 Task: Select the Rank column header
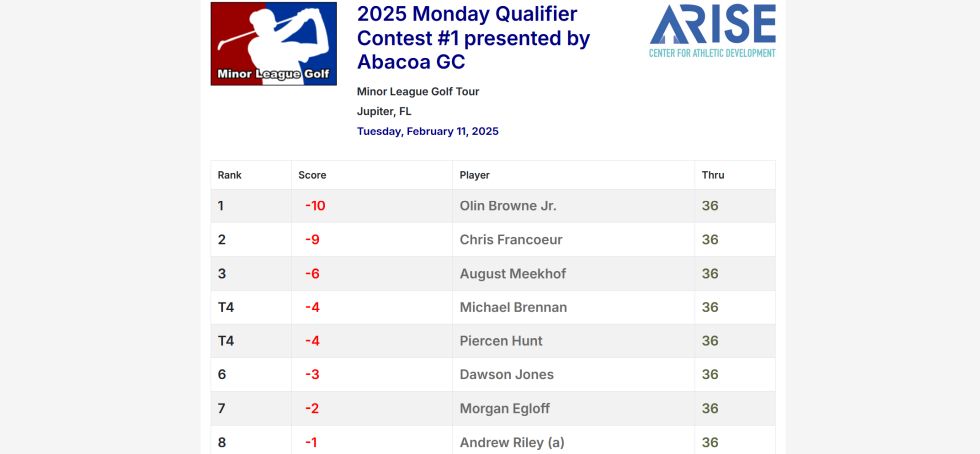pyautogui.click(x=229, y=175)
